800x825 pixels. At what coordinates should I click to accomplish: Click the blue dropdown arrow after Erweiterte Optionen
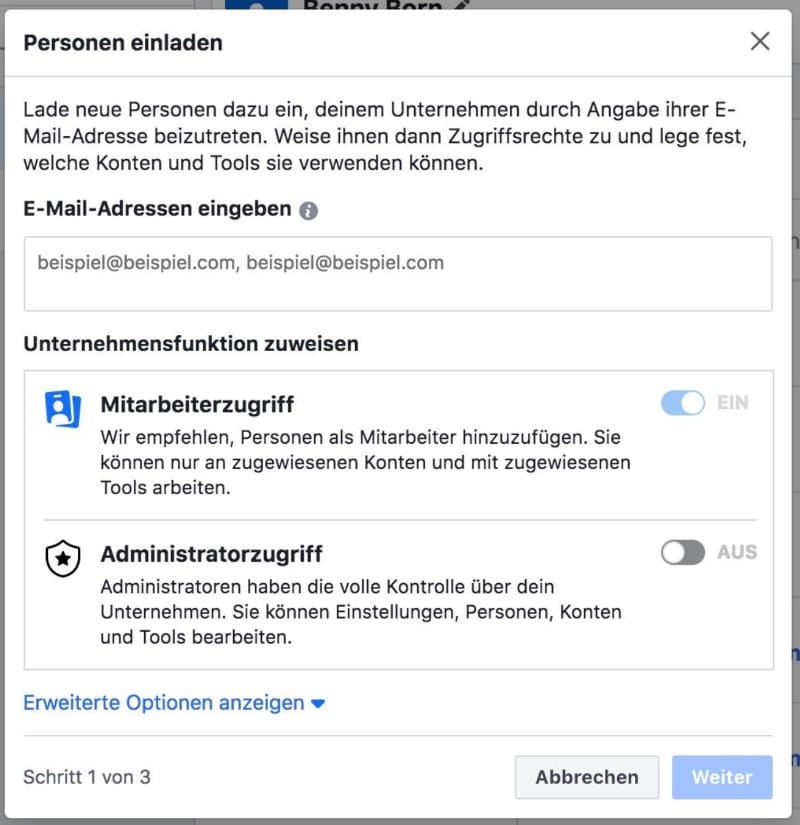click(318, 704)
